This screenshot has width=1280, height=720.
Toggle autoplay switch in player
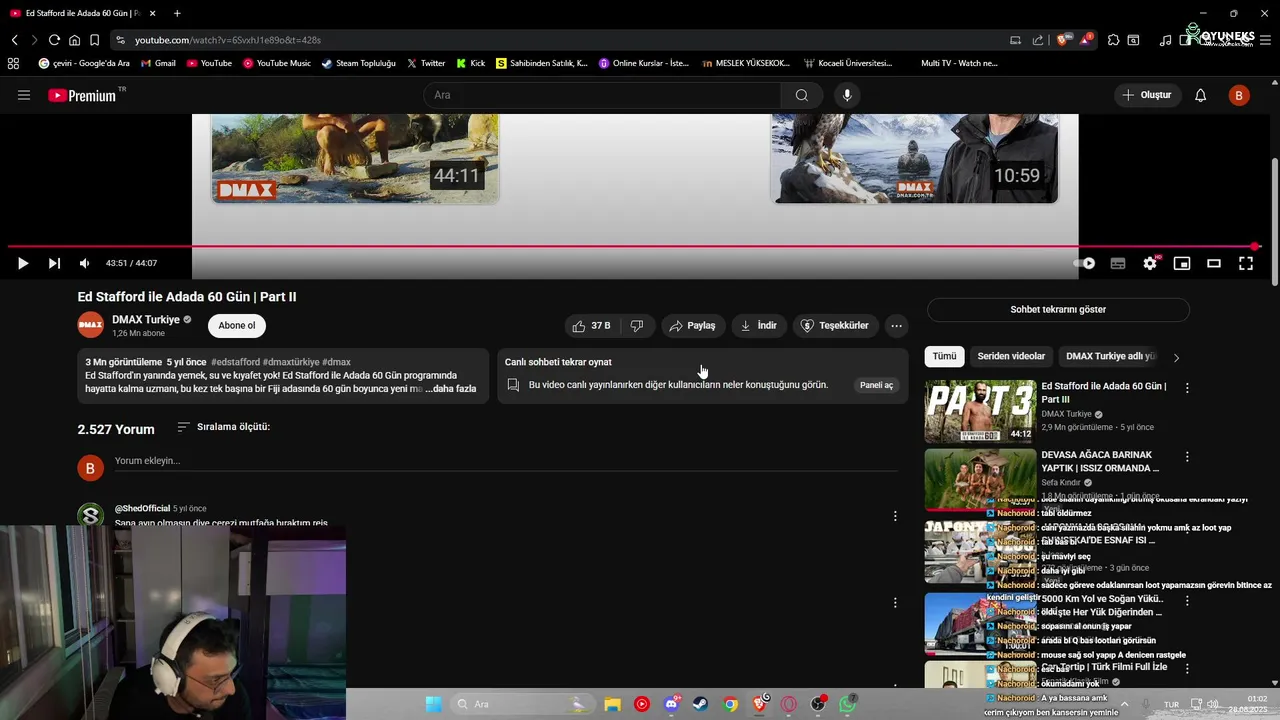1084,263
